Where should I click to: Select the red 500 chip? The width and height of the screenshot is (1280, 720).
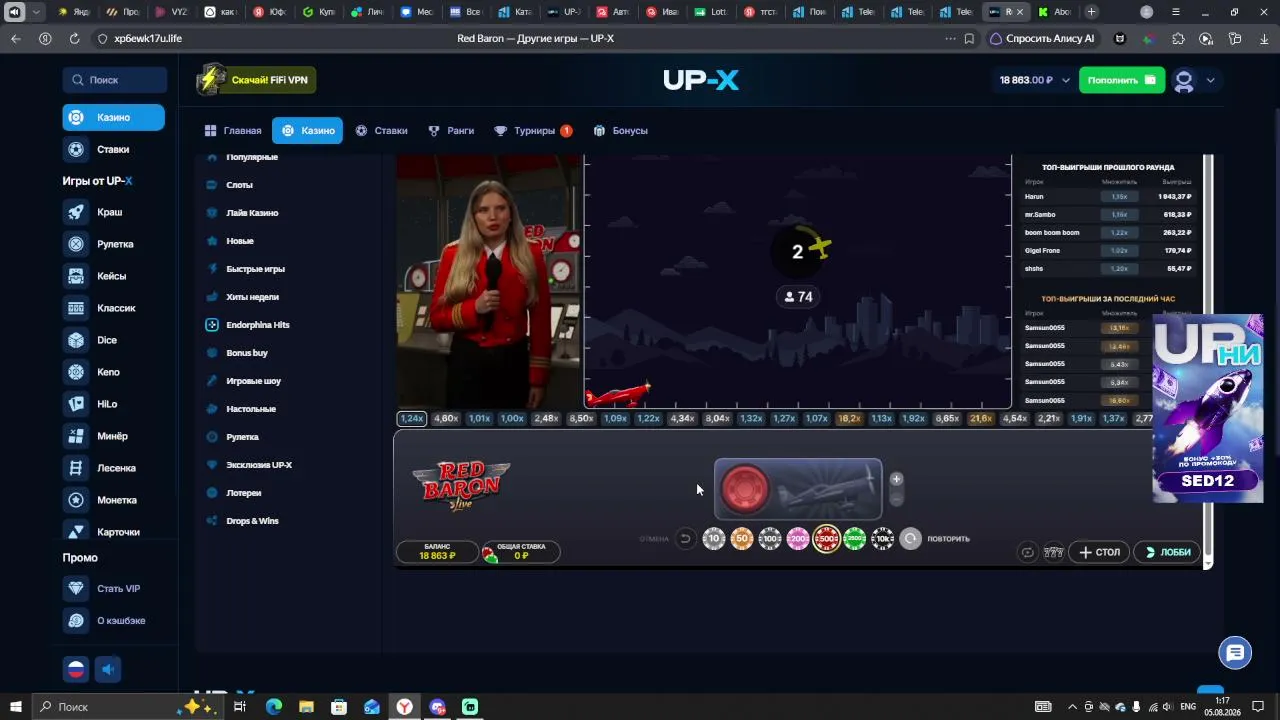pyautogui.click(x=826, y=539)
